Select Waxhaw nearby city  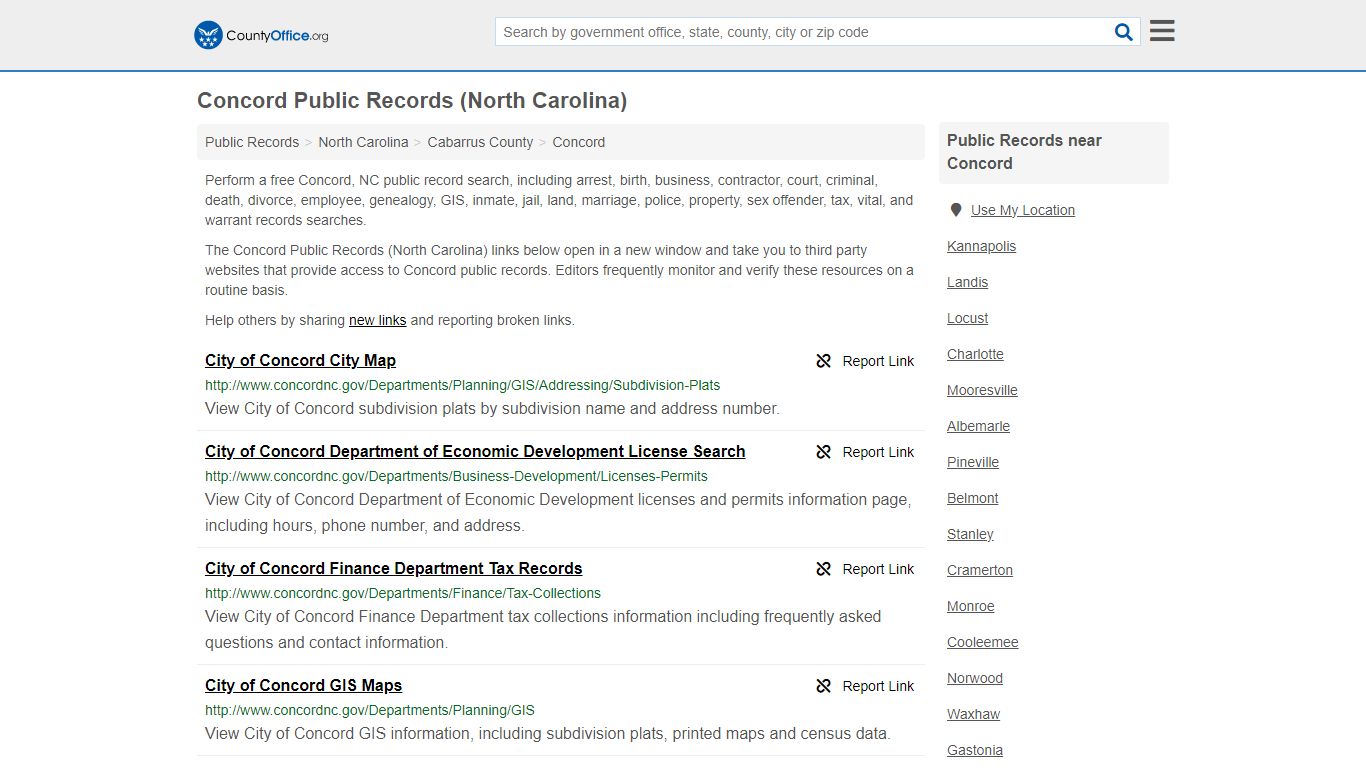click(973, 714)
